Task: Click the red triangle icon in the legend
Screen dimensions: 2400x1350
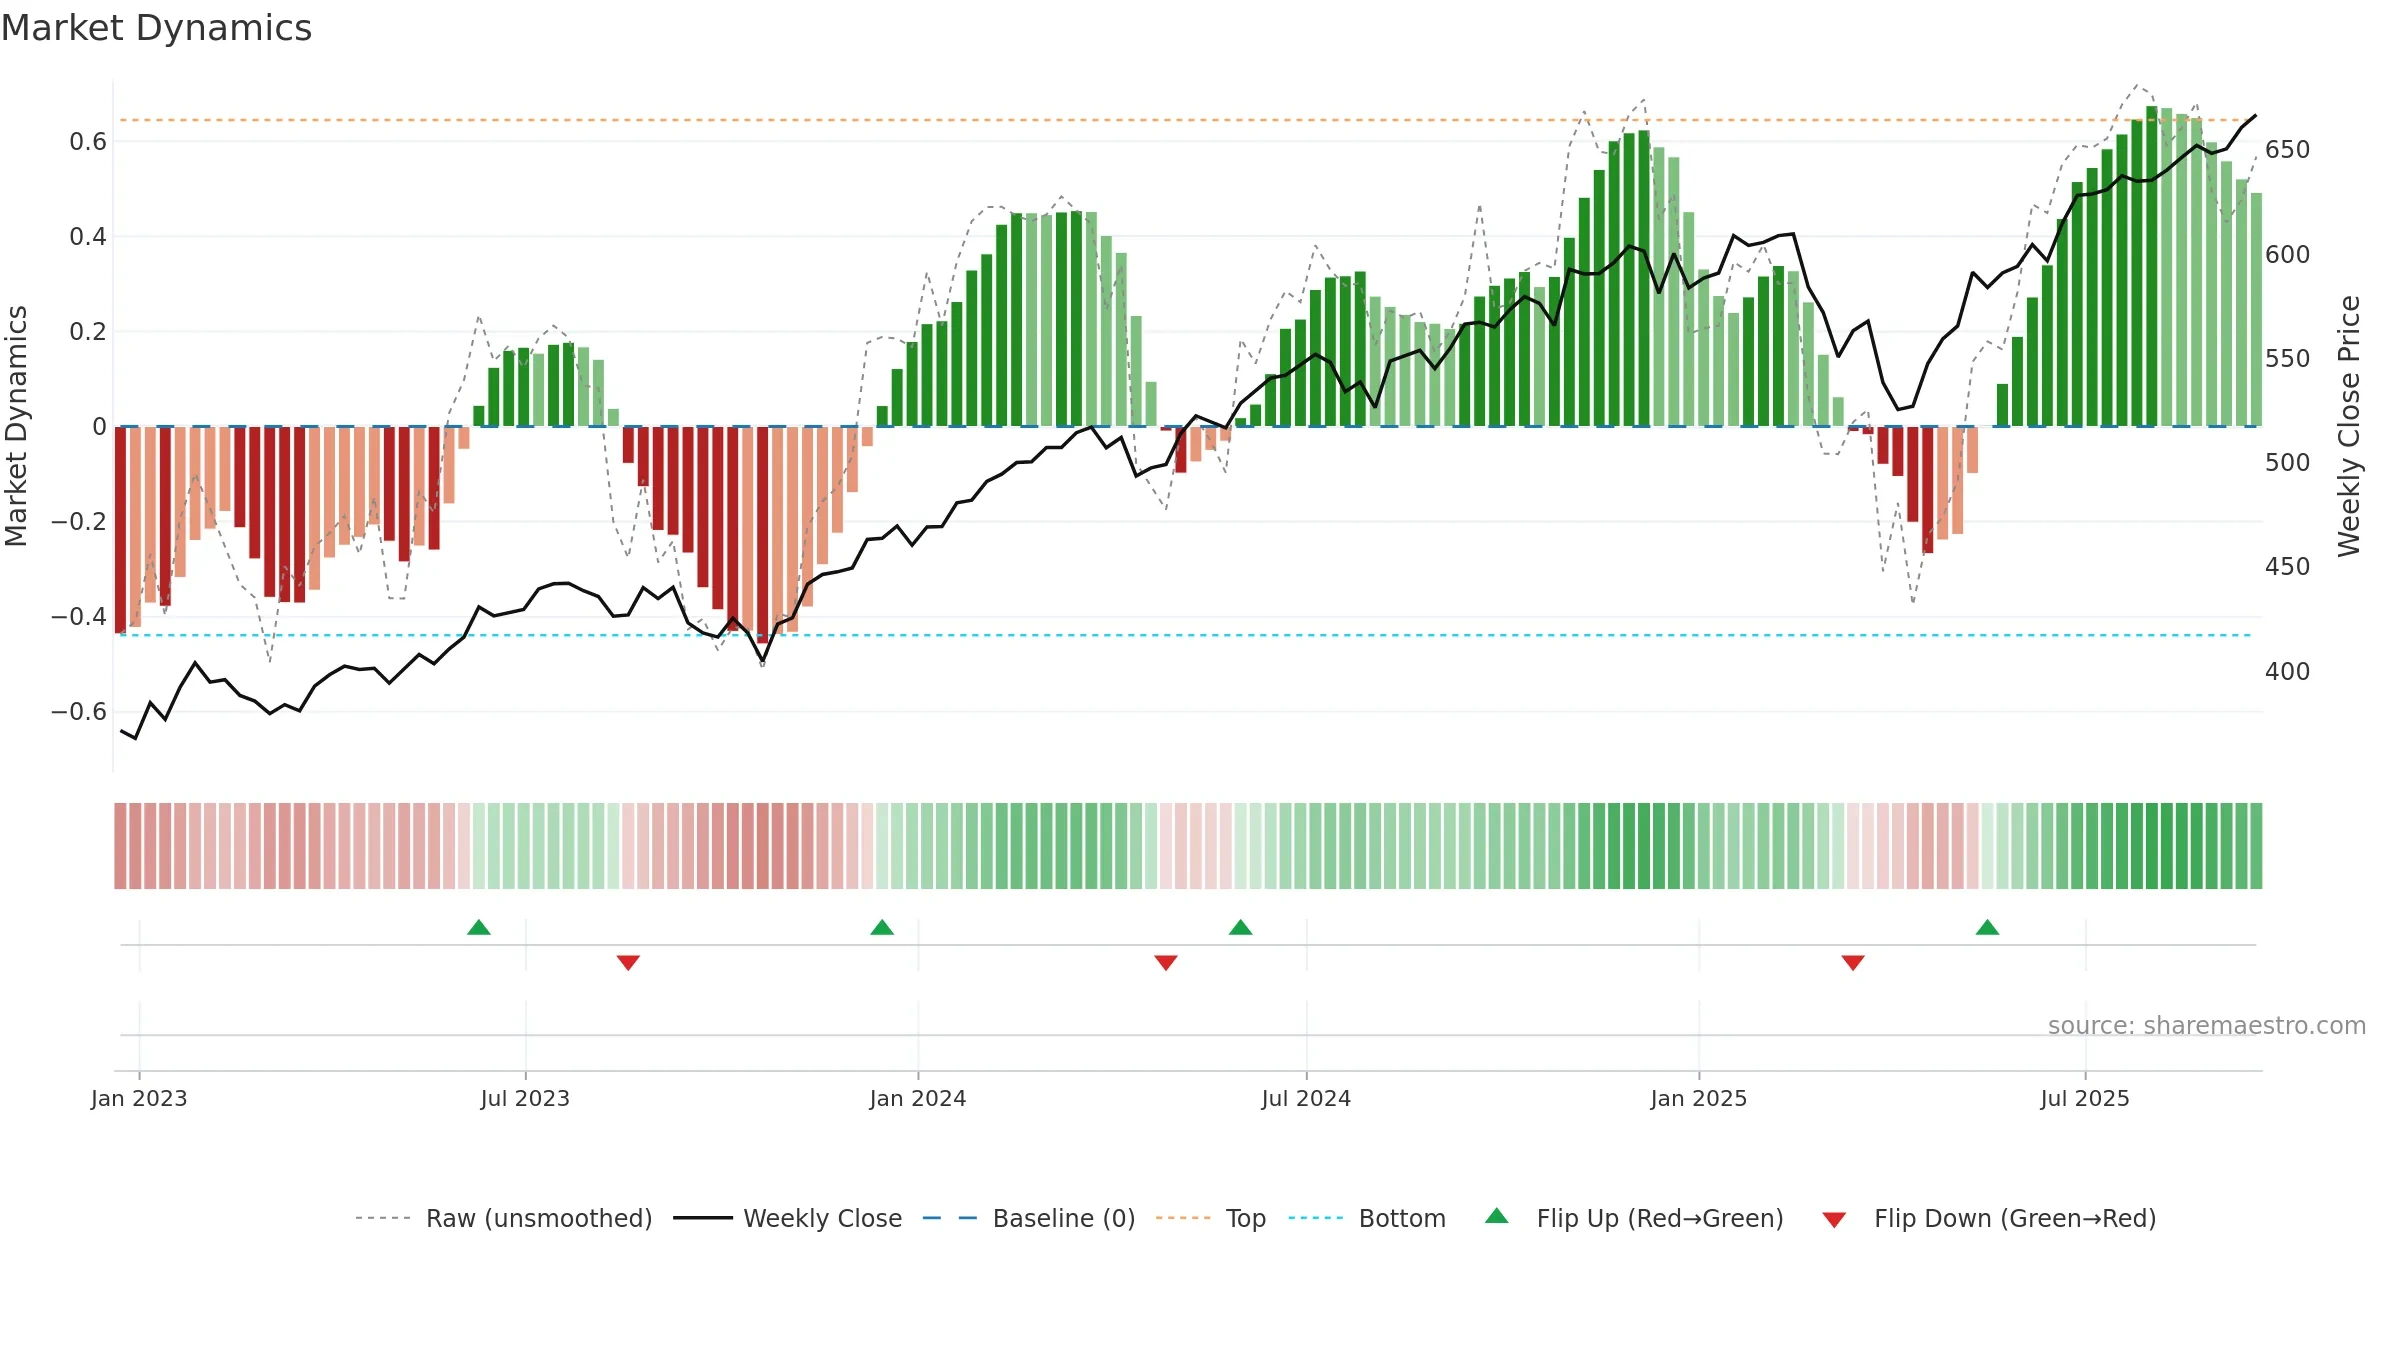Action: [x=1834, y=1220]
